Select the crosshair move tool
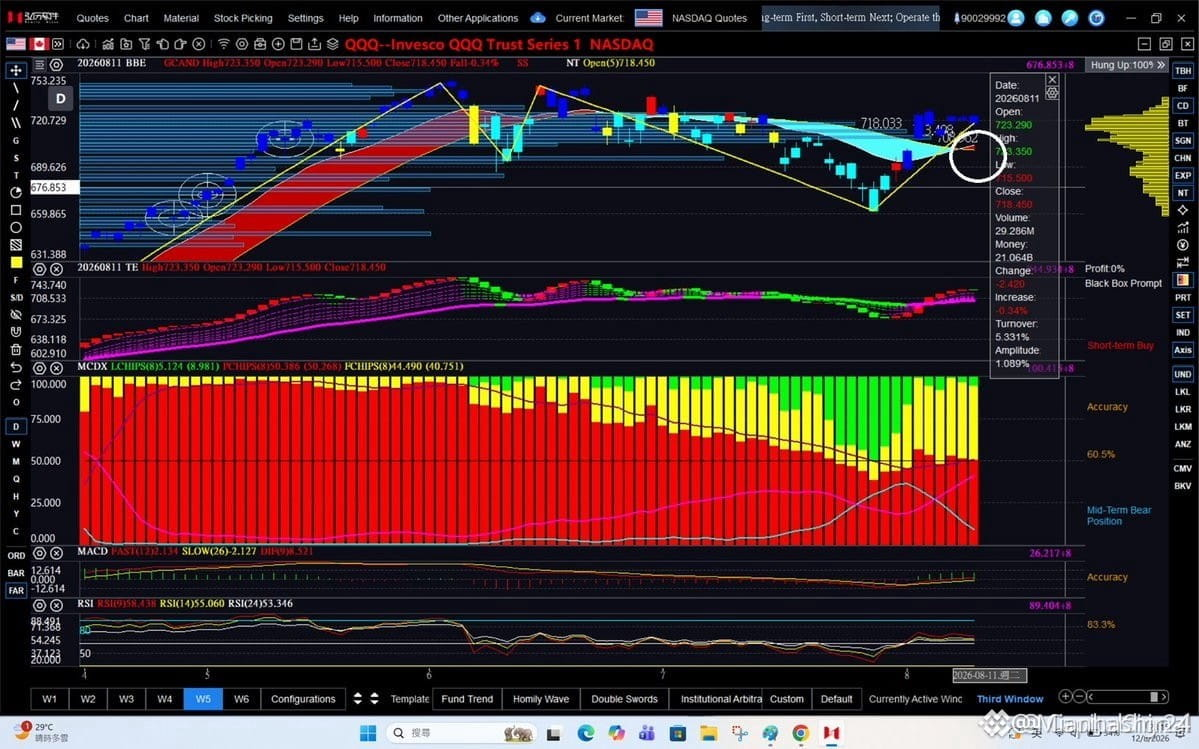The height and width of the screenshot is (749, 1199). 15,70
